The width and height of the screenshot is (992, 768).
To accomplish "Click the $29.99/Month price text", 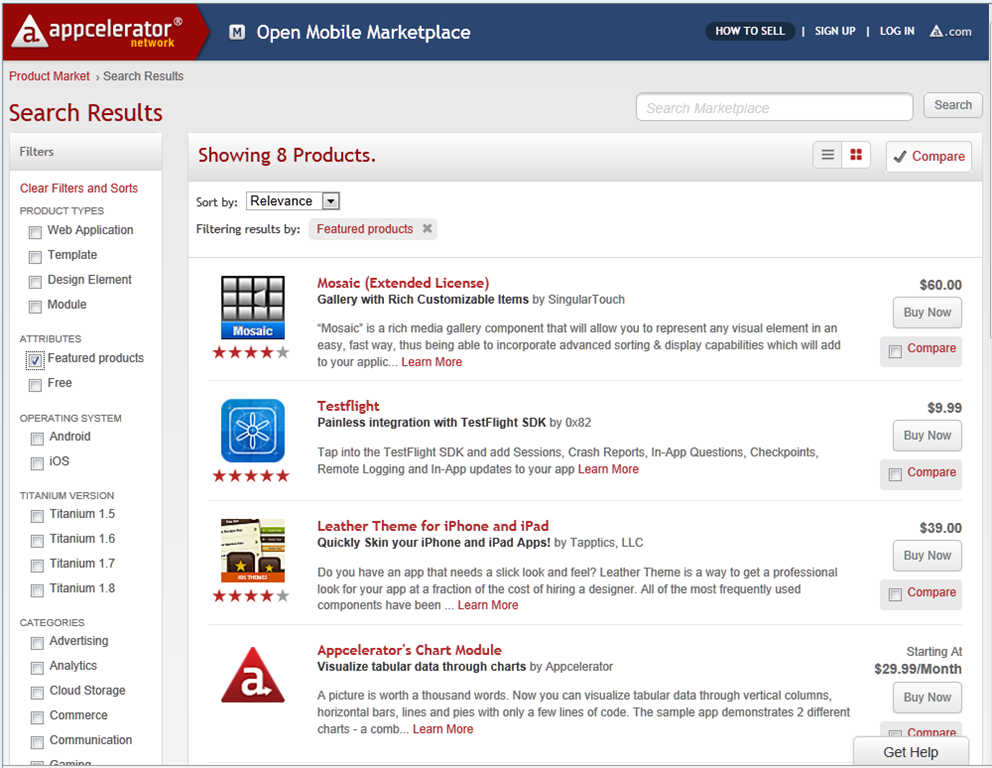I will tap(917, 669).
